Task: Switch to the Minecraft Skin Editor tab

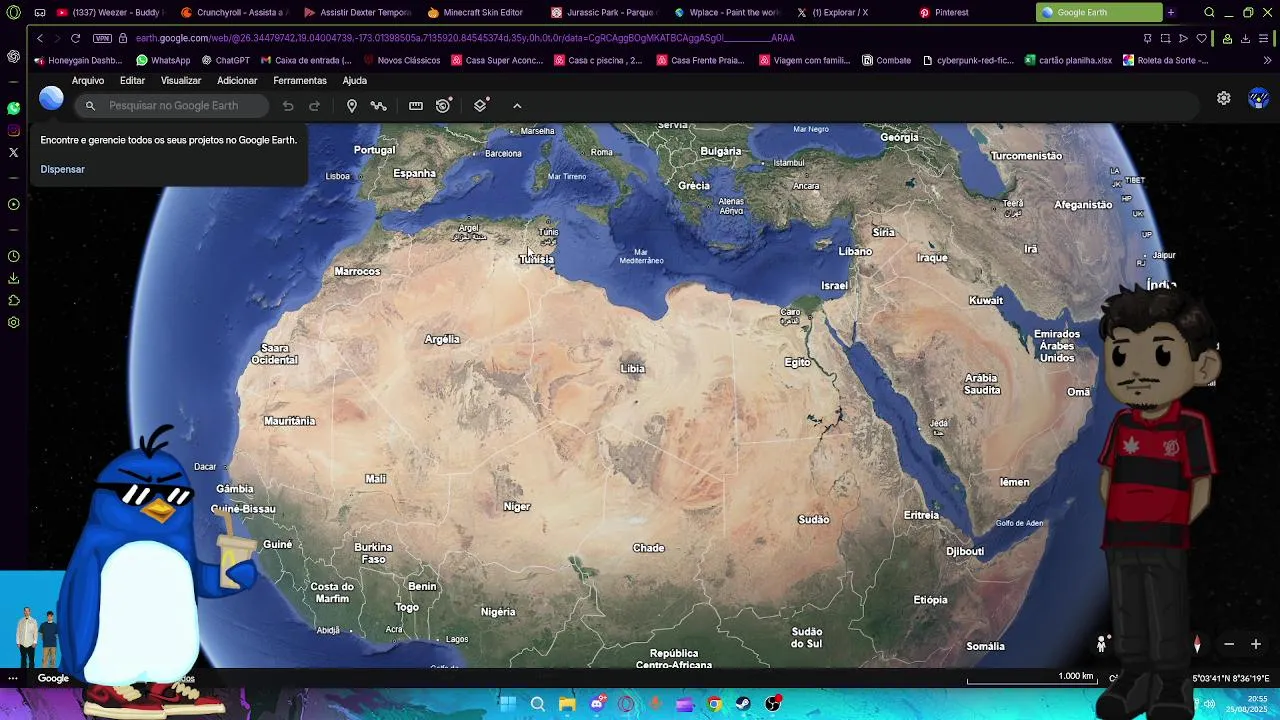Action: coord(480,12)
